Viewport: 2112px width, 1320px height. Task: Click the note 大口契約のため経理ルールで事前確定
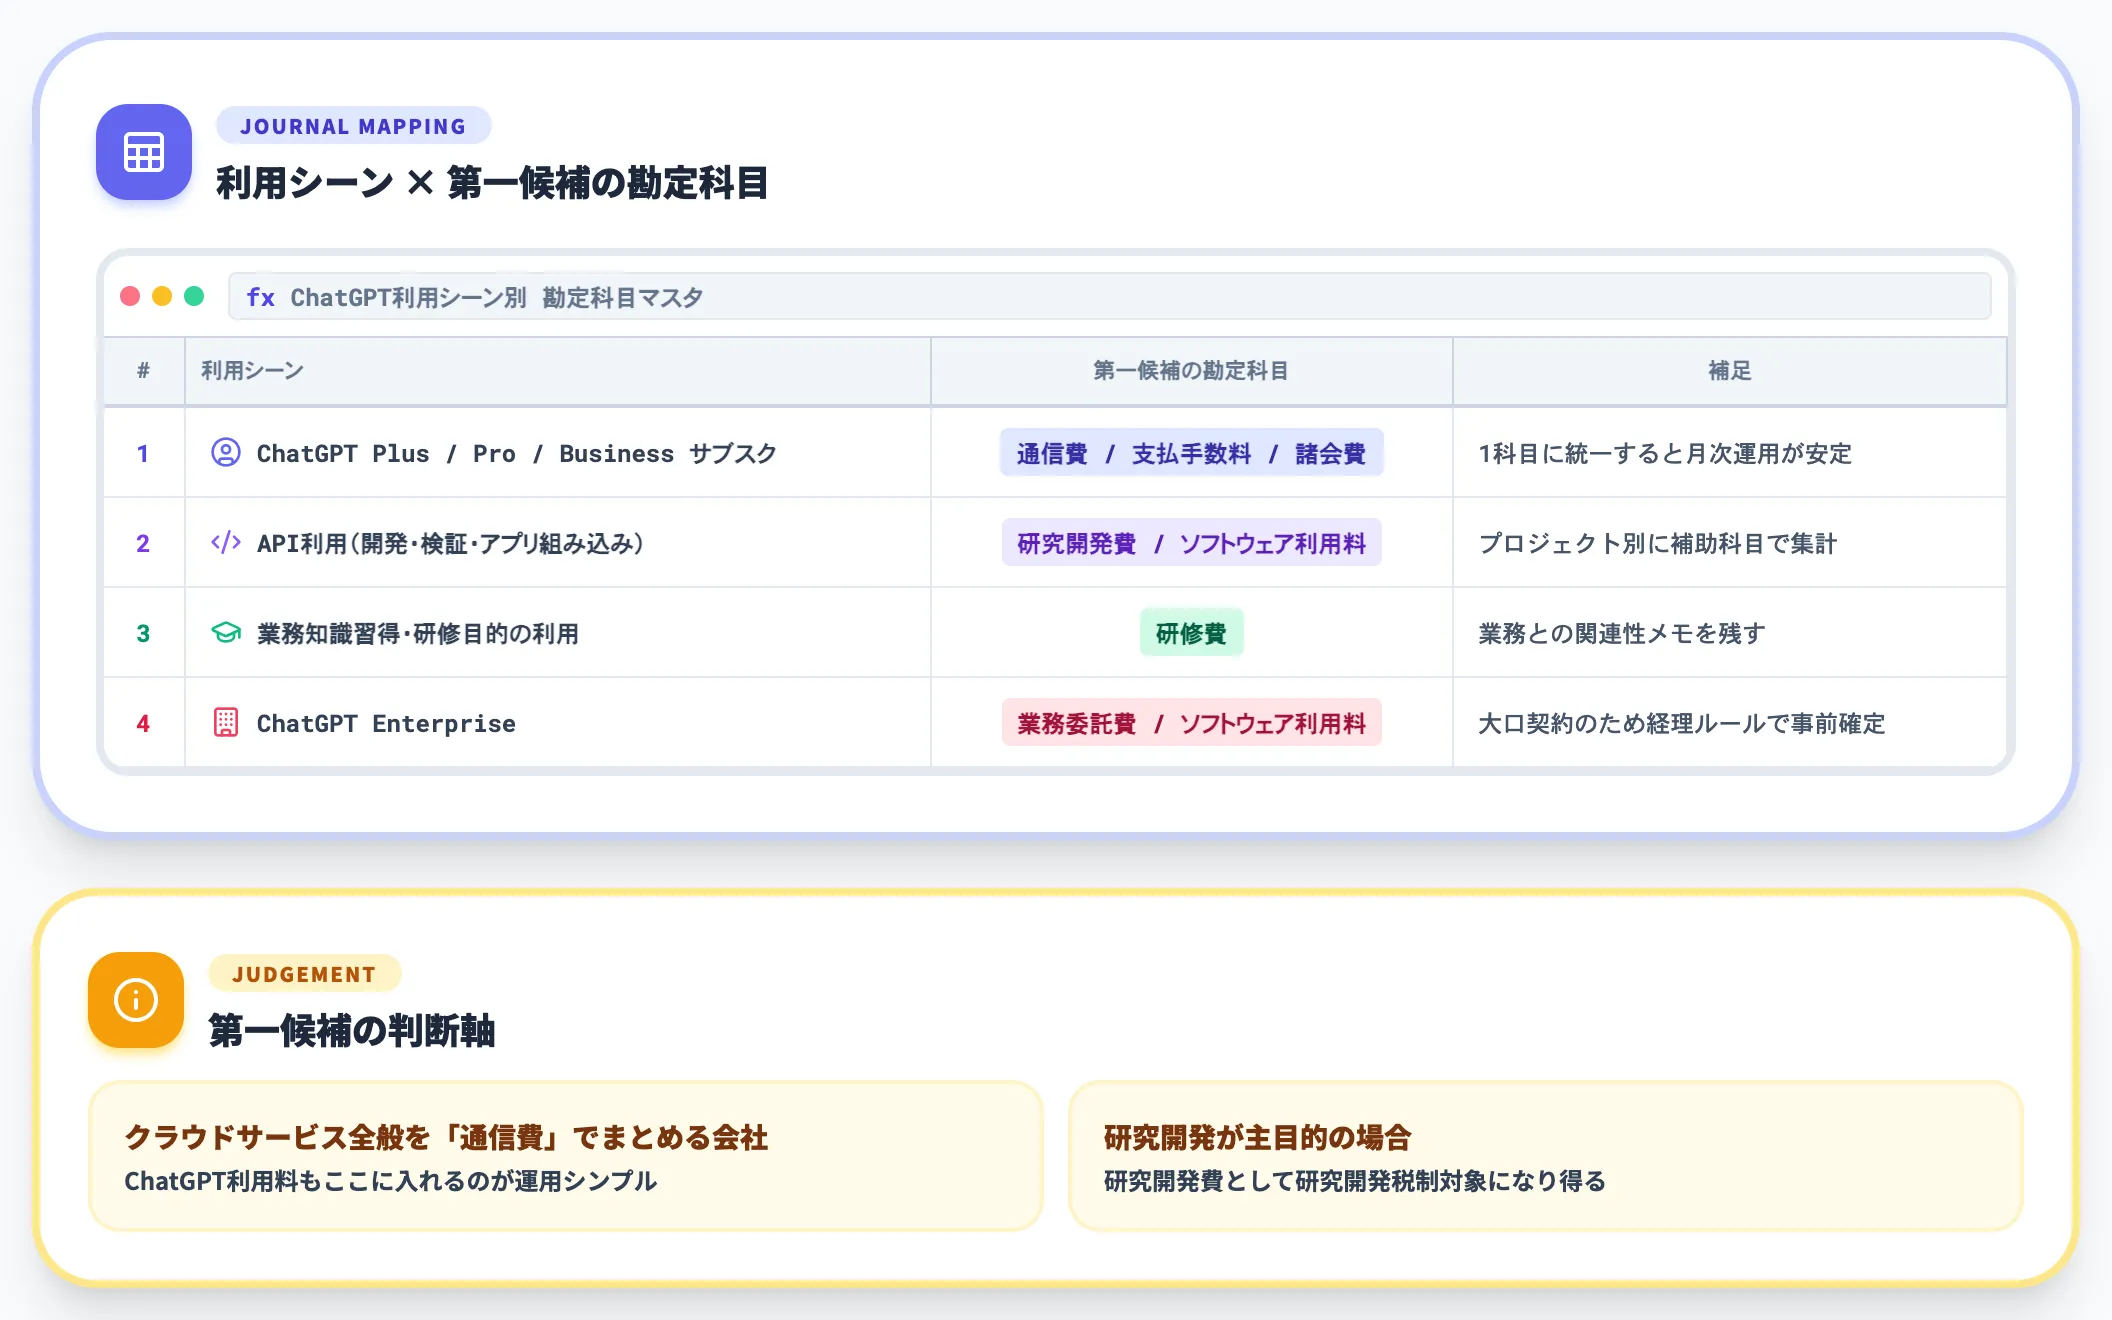(1681, 724)
